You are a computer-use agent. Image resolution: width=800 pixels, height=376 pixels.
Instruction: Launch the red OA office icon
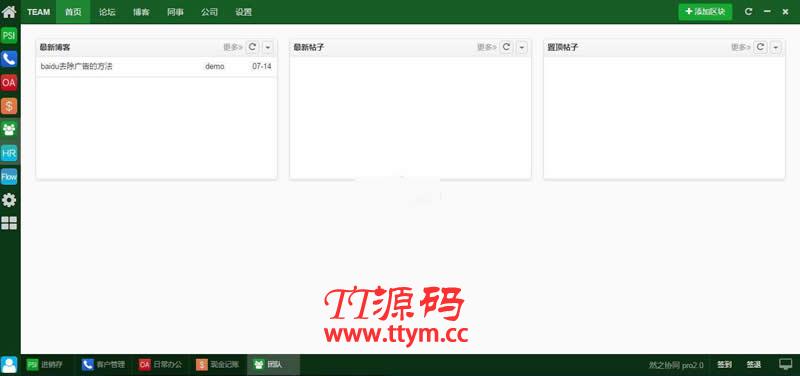9,83
